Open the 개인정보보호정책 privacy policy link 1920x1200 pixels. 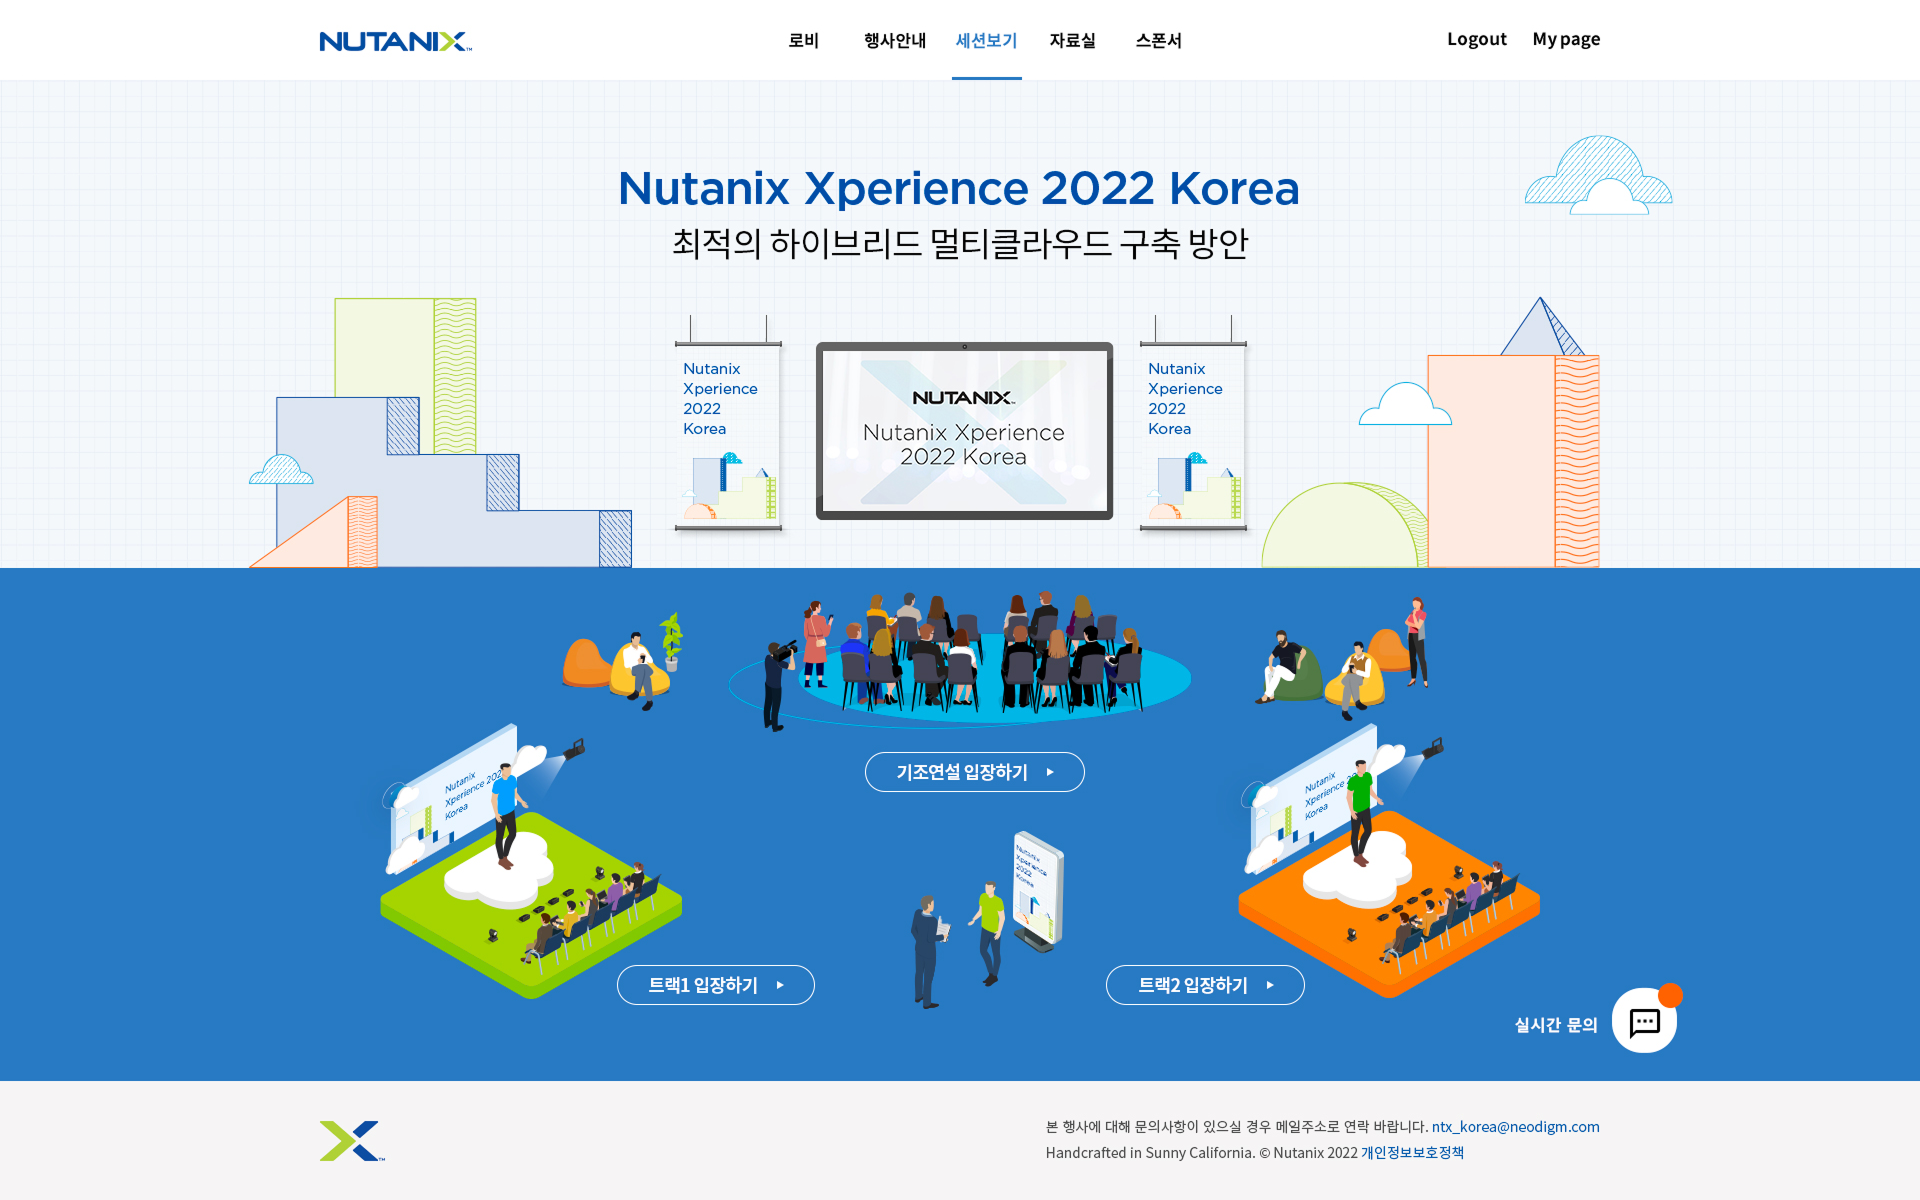(x=1412, y=1152)
